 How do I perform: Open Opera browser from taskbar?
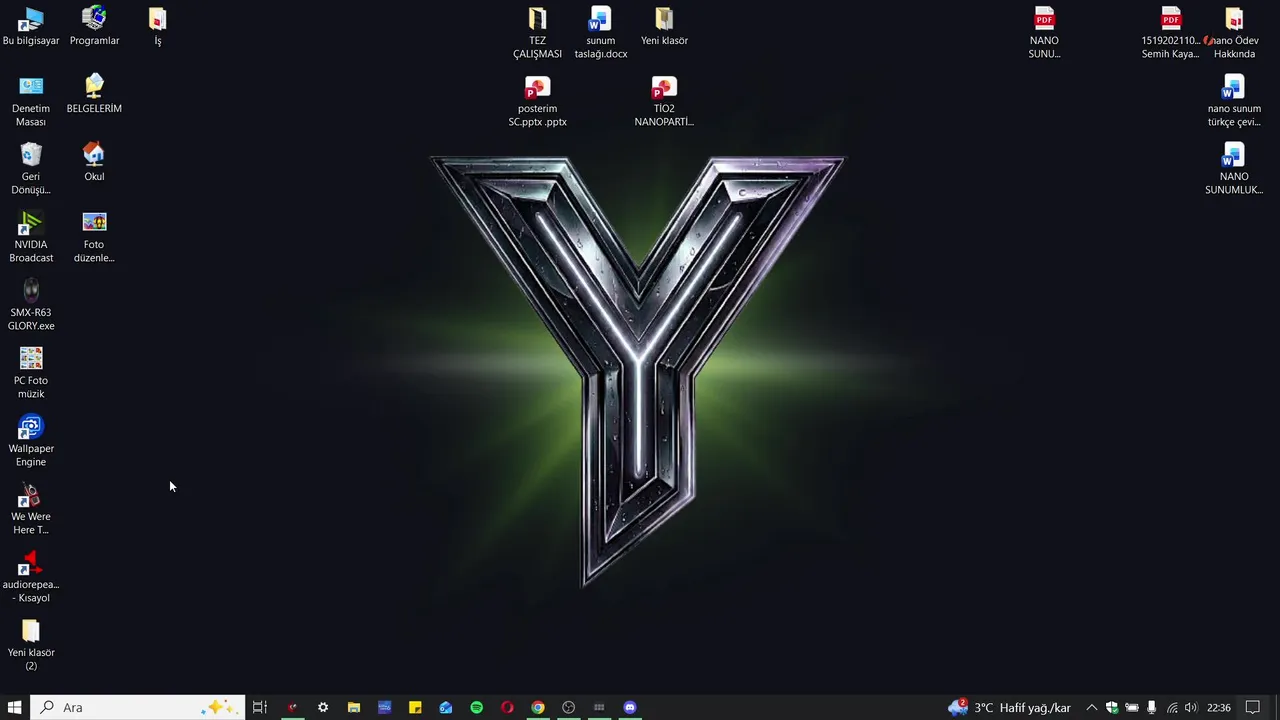(x=507, y=707)
